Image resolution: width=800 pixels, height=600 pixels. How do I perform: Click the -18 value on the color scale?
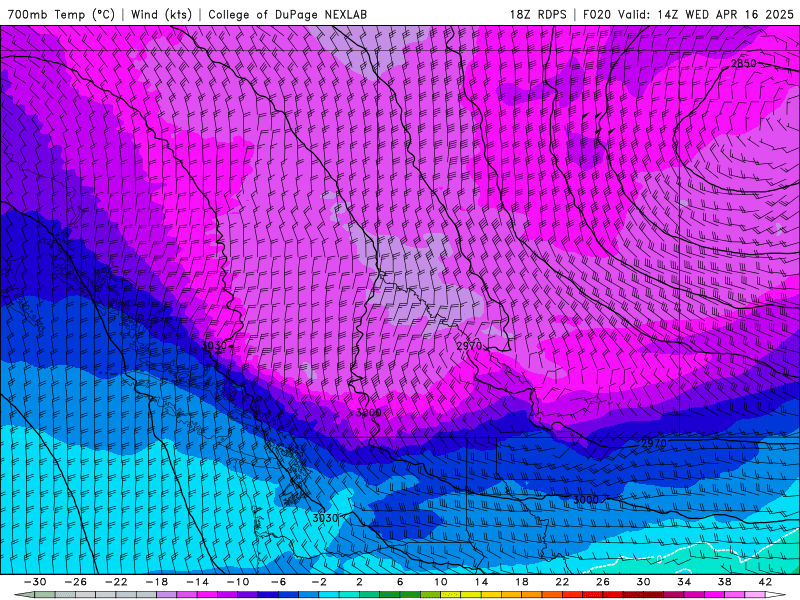tap(157, 582)
